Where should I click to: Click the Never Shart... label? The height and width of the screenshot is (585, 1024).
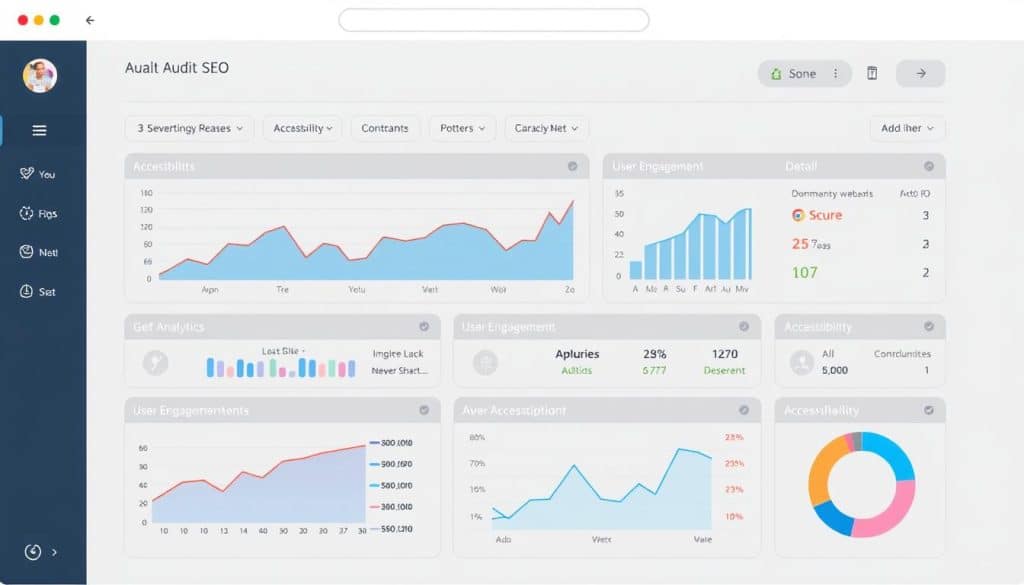tap(399, 371)
